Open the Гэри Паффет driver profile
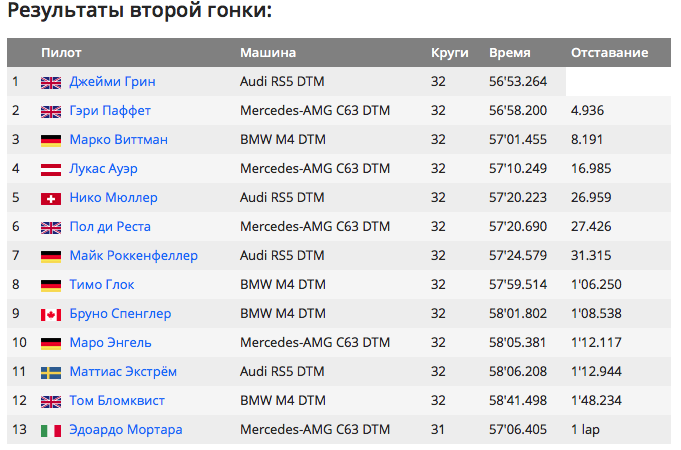681x450 pixels. pos(110,111)
